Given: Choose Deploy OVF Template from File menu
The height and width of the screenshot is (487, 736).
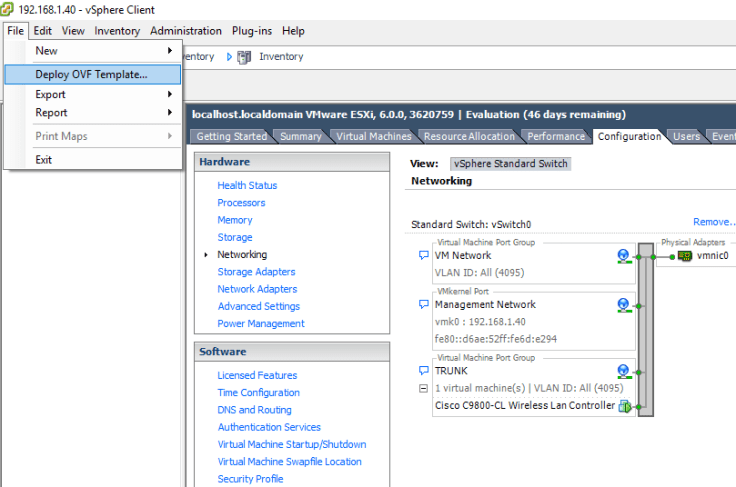Looking at the screenshot, I should point(91,74).
